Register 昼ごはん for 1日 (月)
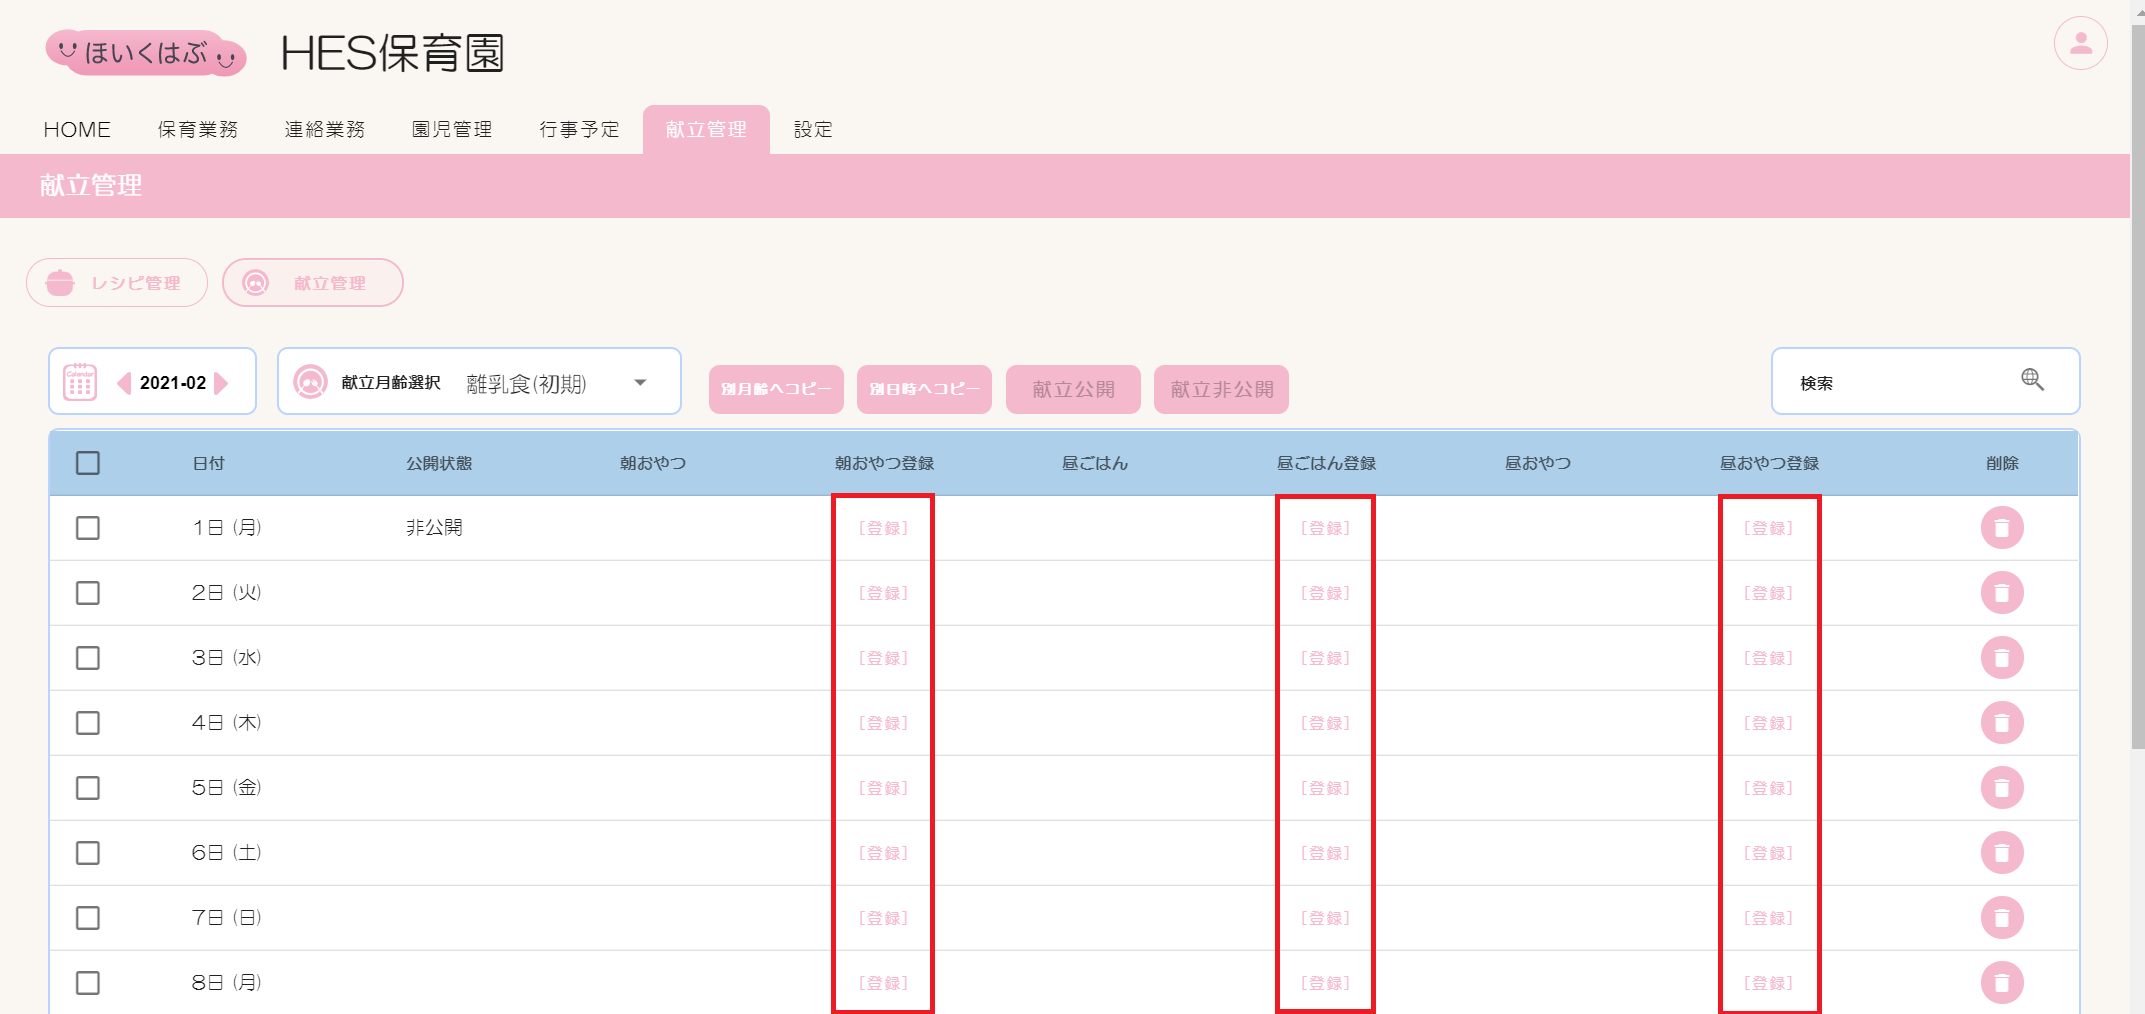The image size is (2145, 1014). (x=1325, y=528)
